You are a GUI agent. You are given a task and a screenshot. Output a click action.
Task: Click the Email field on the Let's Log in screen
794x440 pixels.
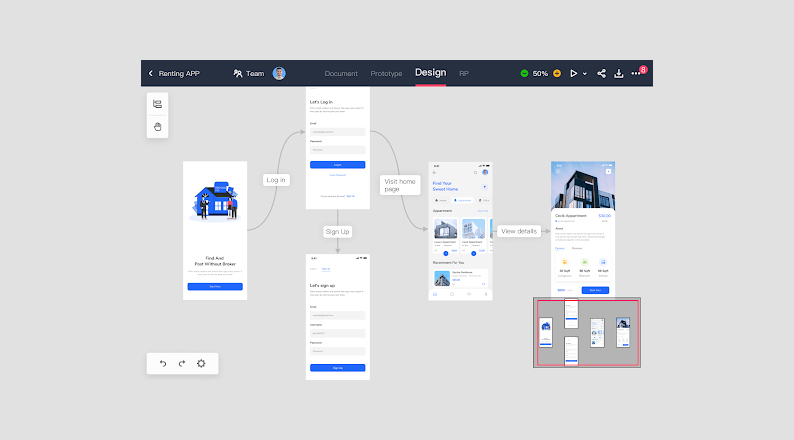click(x=337, y=132)
